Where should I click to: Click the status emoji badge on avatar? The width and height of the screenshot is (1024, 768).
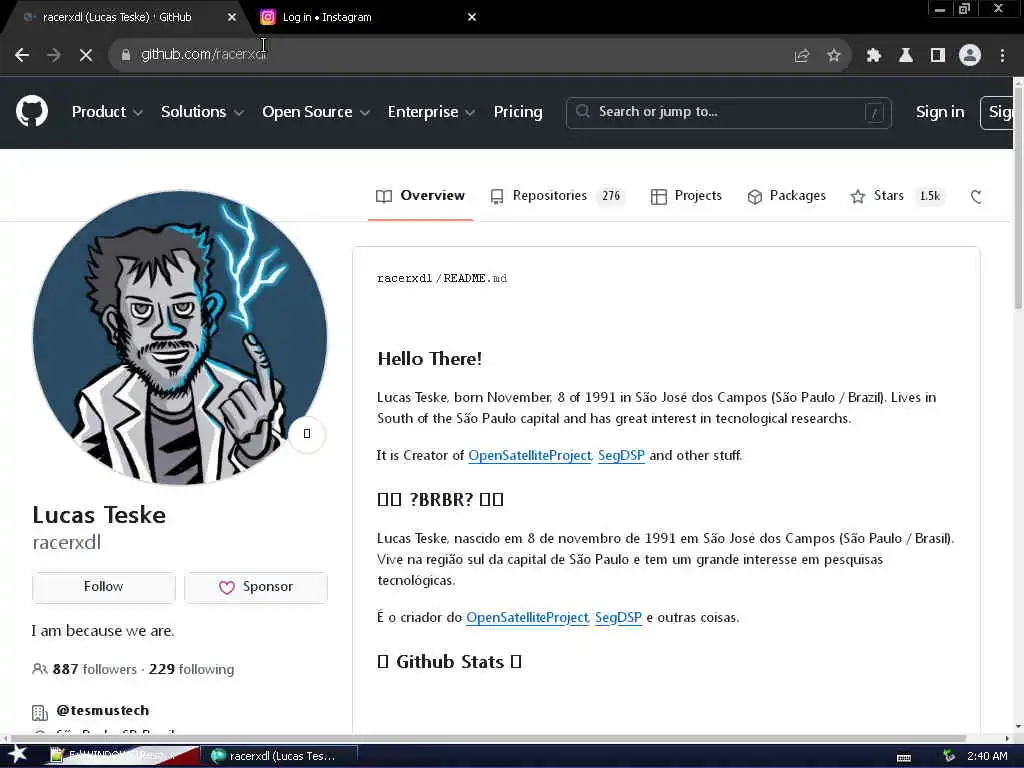point(307,434)
